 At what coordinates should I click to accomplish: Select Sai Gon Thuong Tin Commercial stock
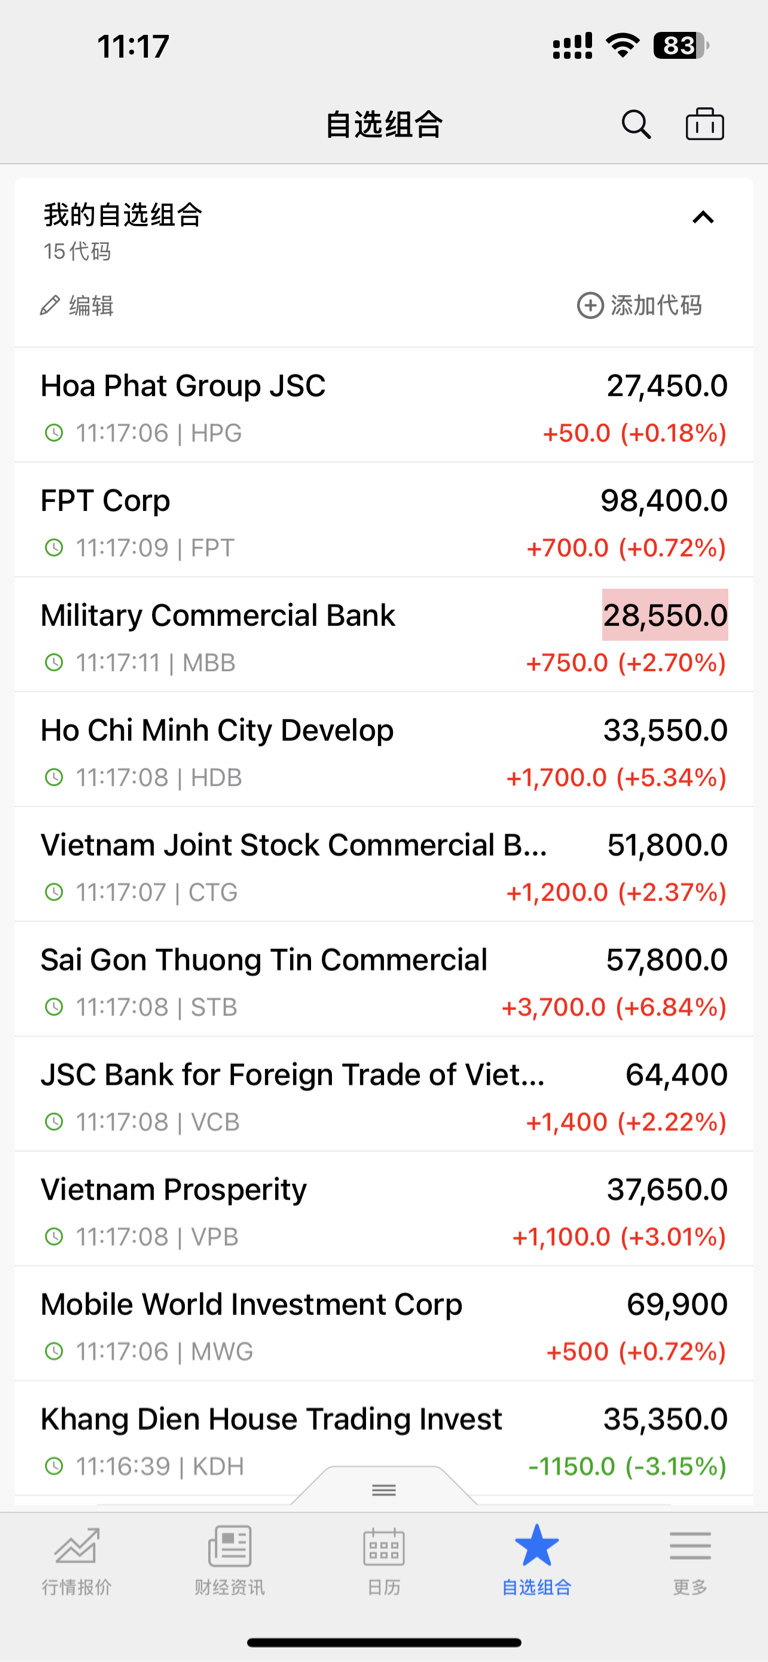coord(384,980)
